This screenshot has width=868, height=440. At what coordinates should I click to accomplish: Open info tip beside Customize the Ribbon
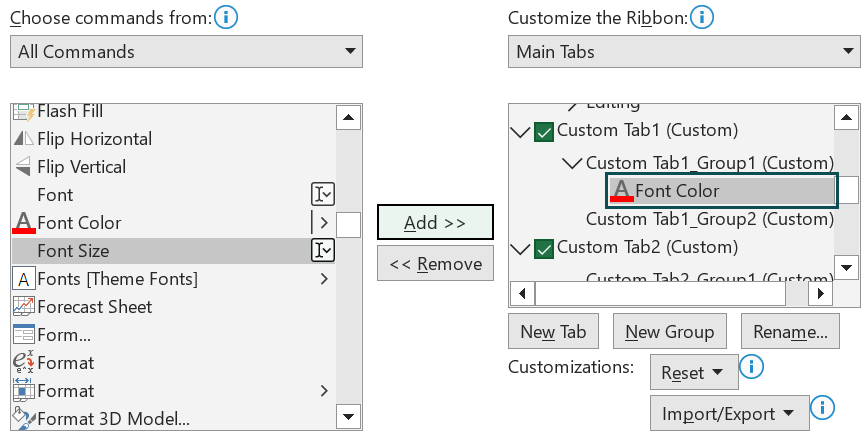click(x=702, y=18)
